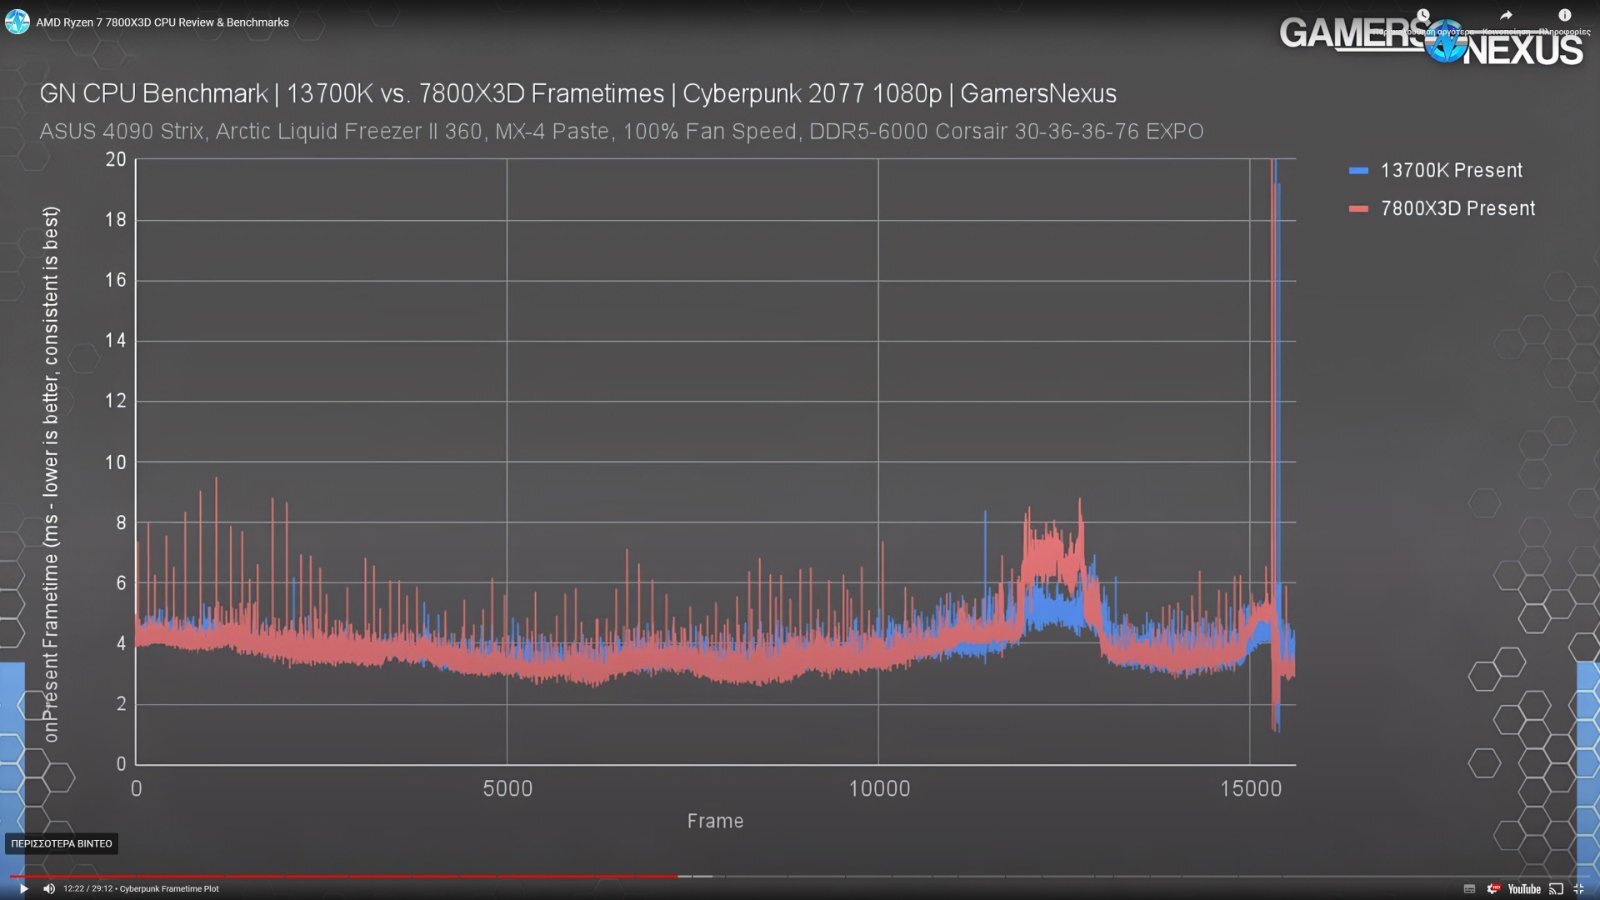Watch on YouTube logo button
Image resolution: width=1600 pixels, height=900 pixels.
(1524, 889)
